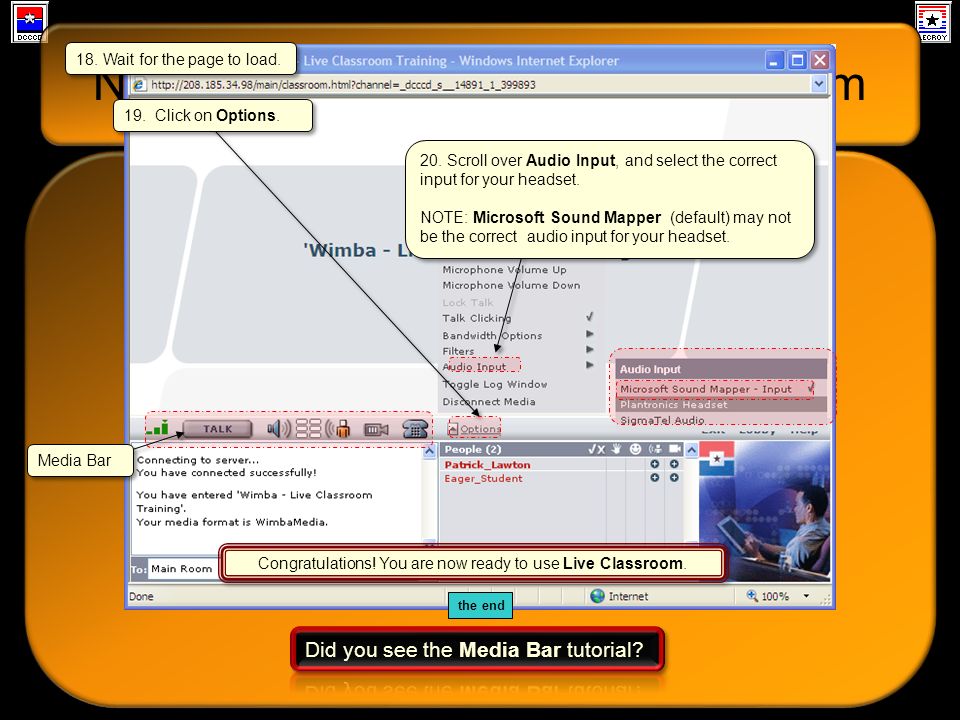Viewport: 960px width, 720px height.
Task: Click the small icon beside Options
Action: [453, 429]
